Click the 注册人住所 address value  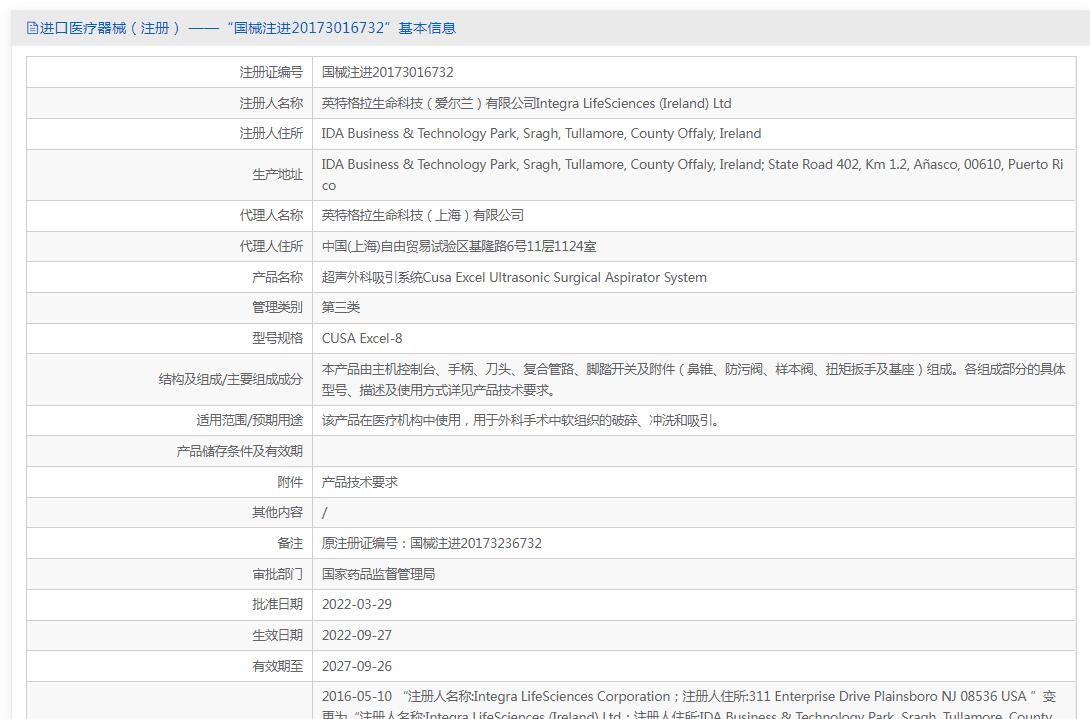[541, 134]
